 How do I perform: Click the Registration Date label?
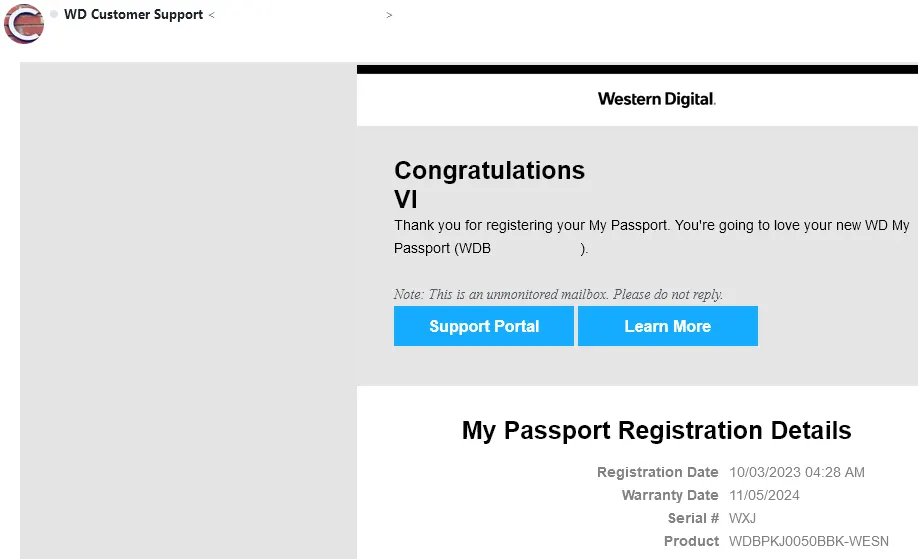point(657,472)
